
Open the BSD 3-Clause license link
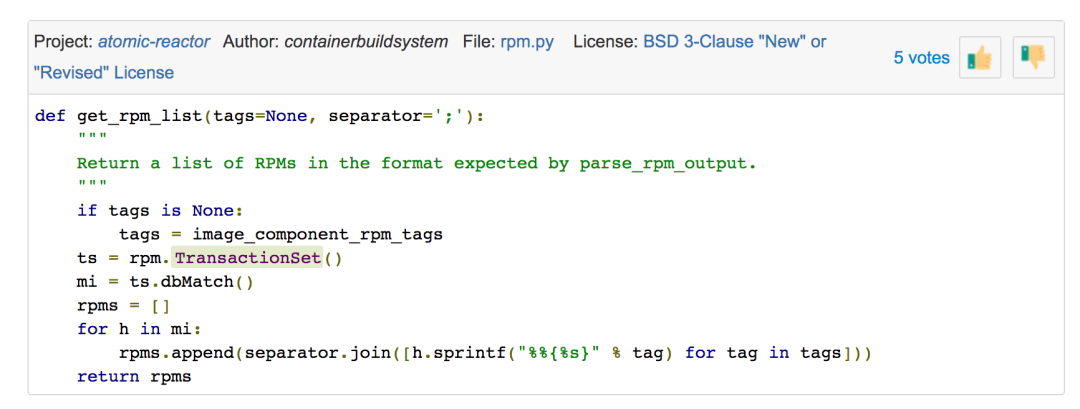coord(734,42)
